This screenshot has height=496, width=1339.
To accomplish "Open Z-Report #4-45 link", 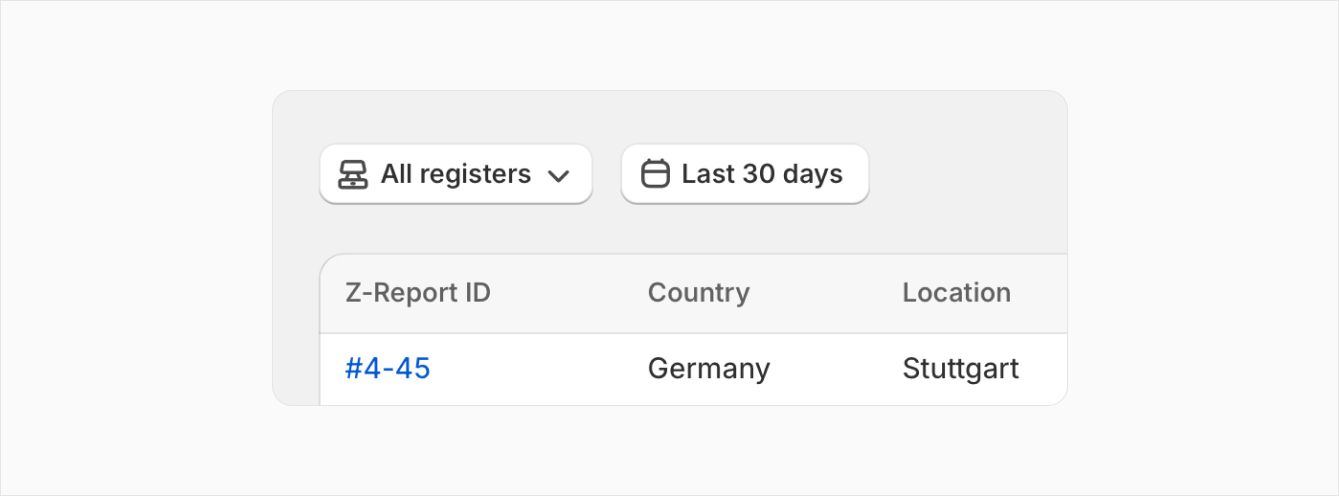I will 388,369.
